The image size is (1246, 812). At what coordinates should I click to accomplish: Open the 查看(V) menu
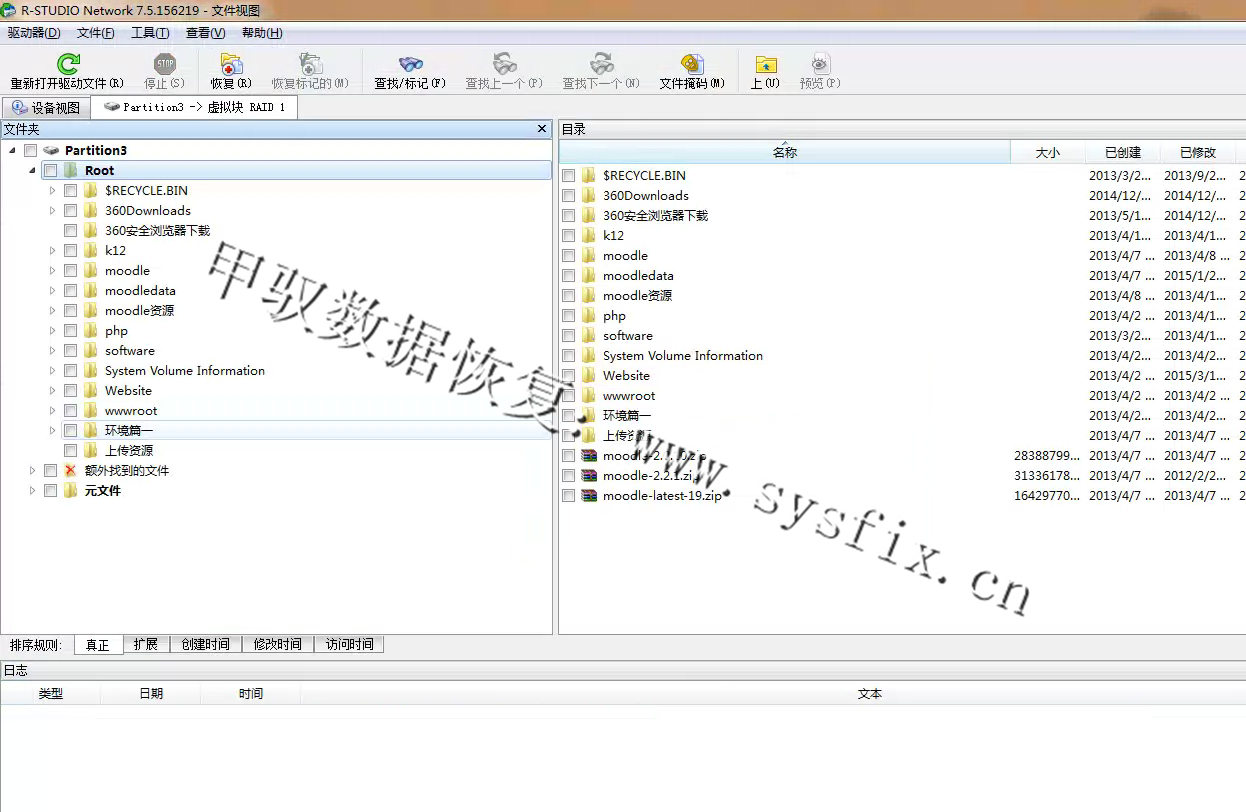coord(205,32)
